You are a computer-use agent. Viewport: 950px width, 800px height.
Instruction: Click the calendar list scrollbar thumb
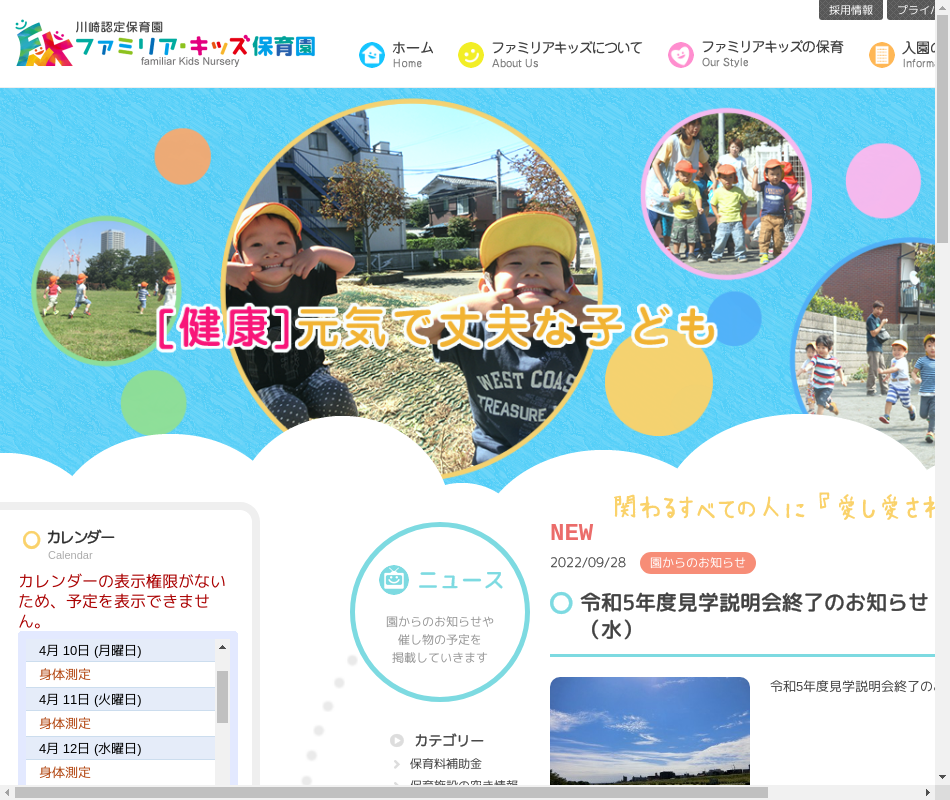pyautogui.click(x=222, y=696)
